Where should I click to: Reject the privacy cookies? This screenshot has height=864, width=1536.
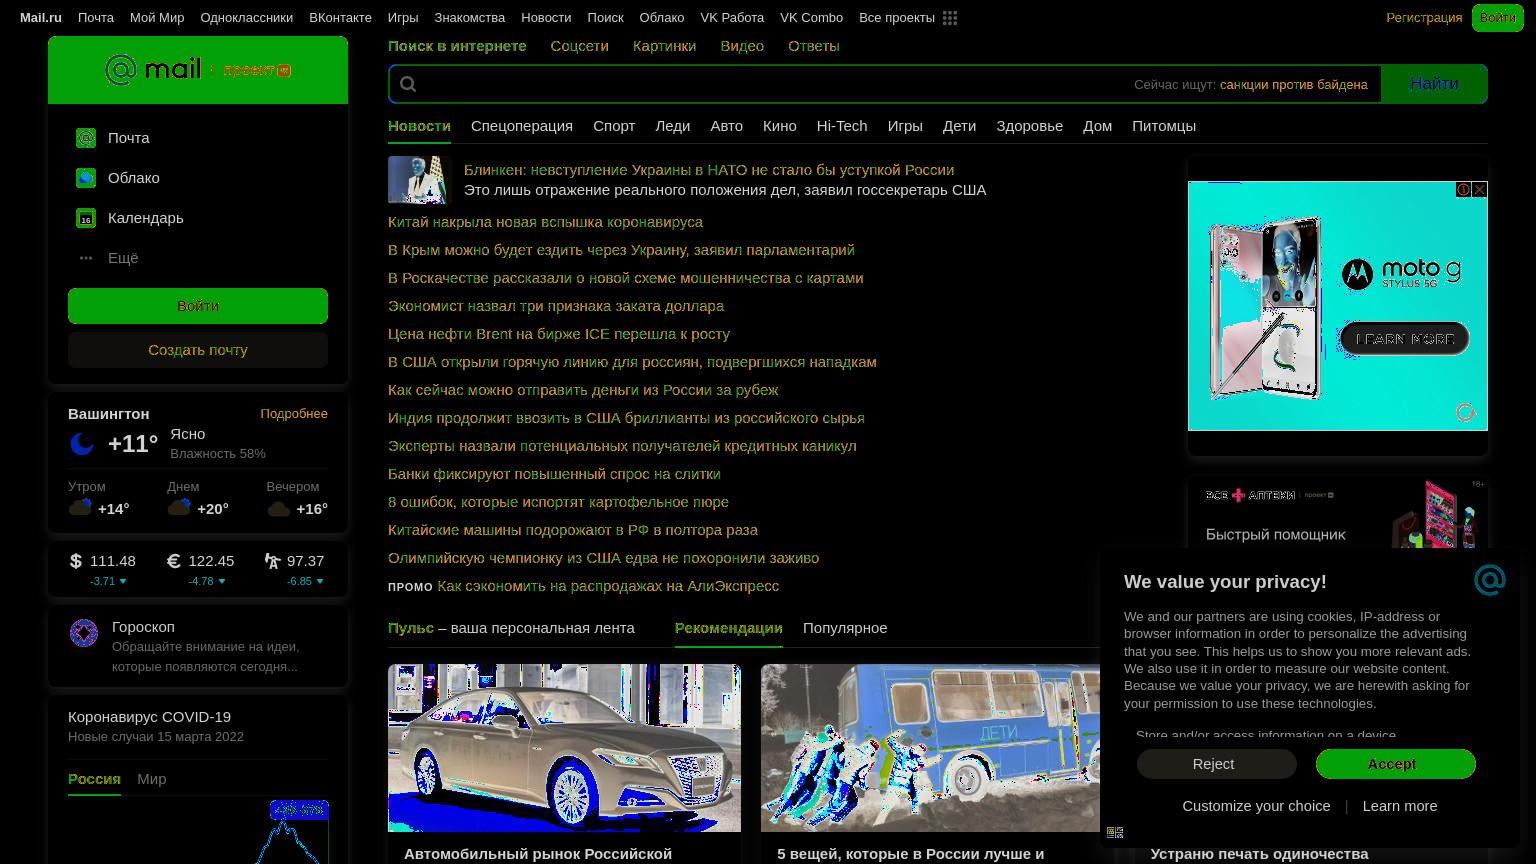click(x=1217, y=764)
